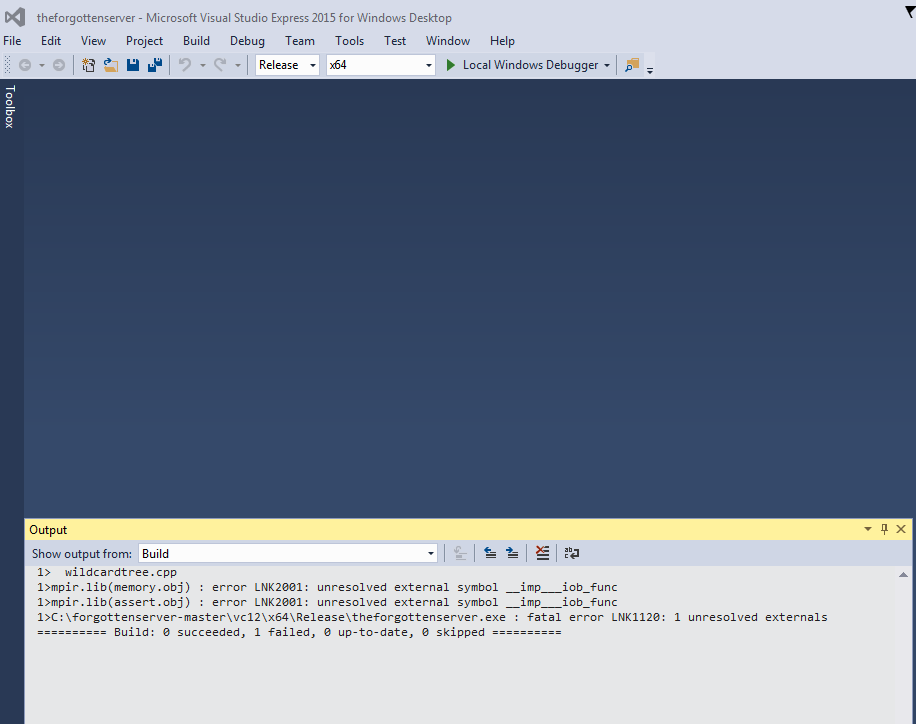Open the Team menu
The image size is (916, 724).
[x=300, y=41]
